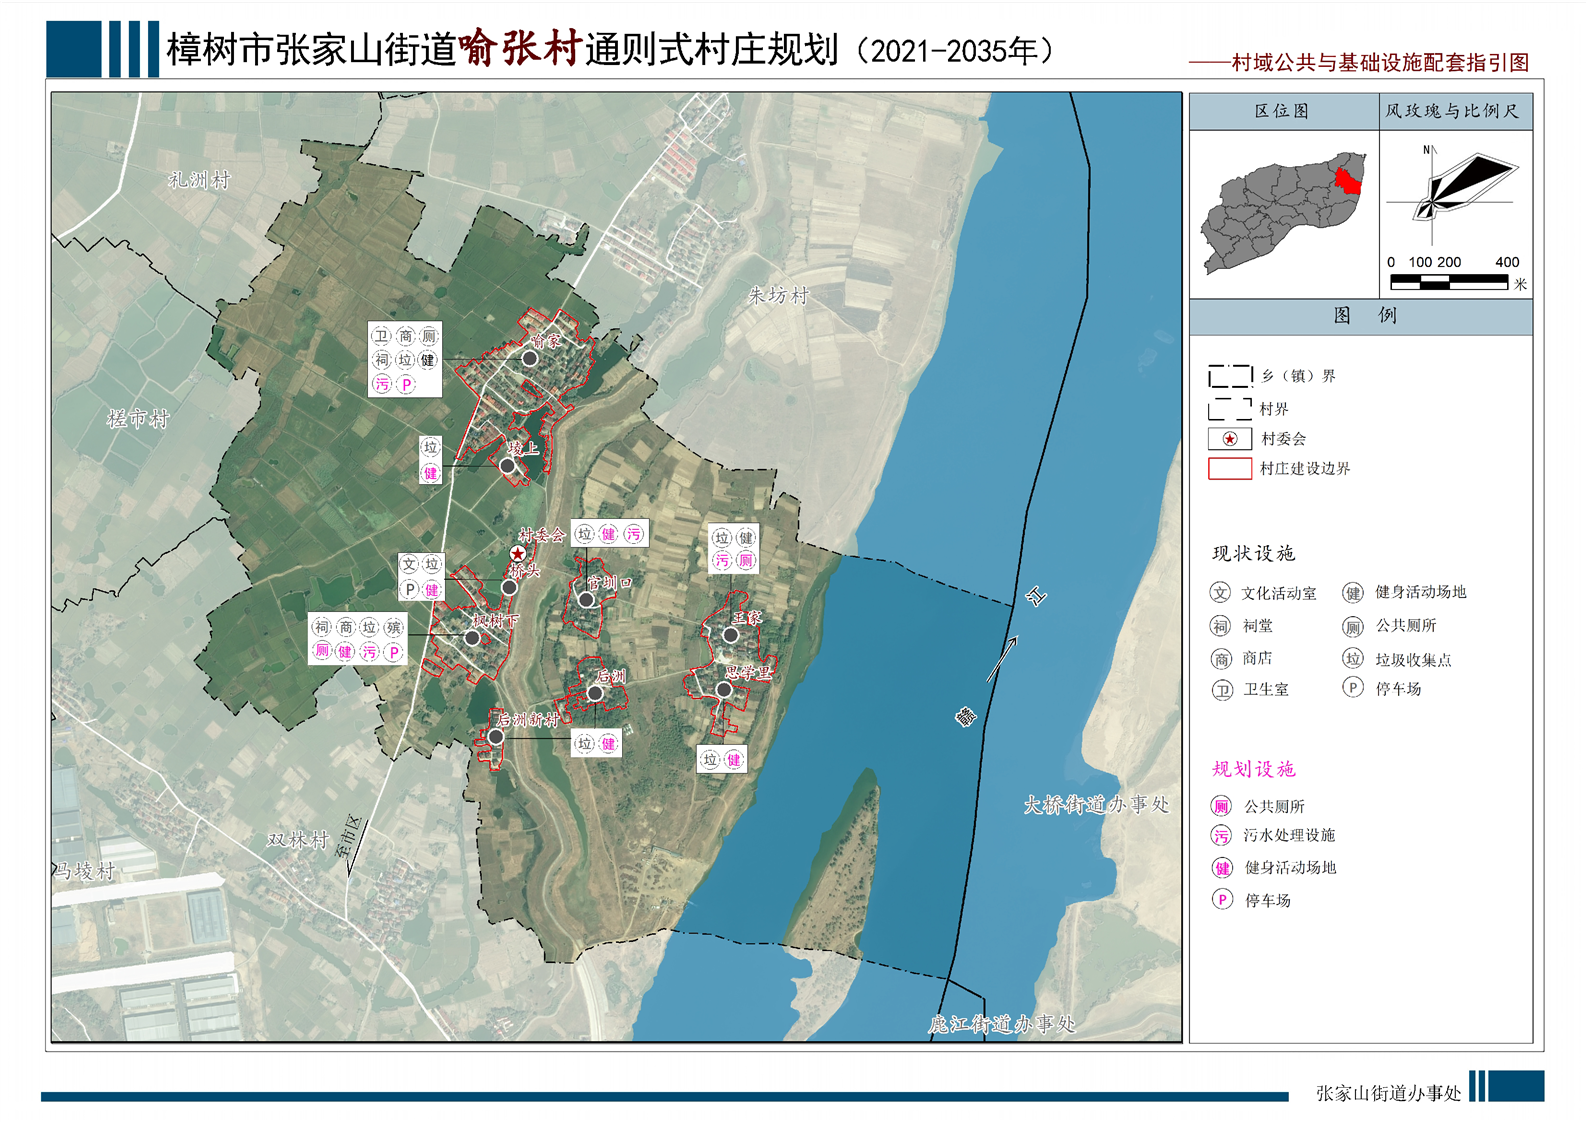Click the 卫 icon in 喻家 facility box

tap(381, 336)
